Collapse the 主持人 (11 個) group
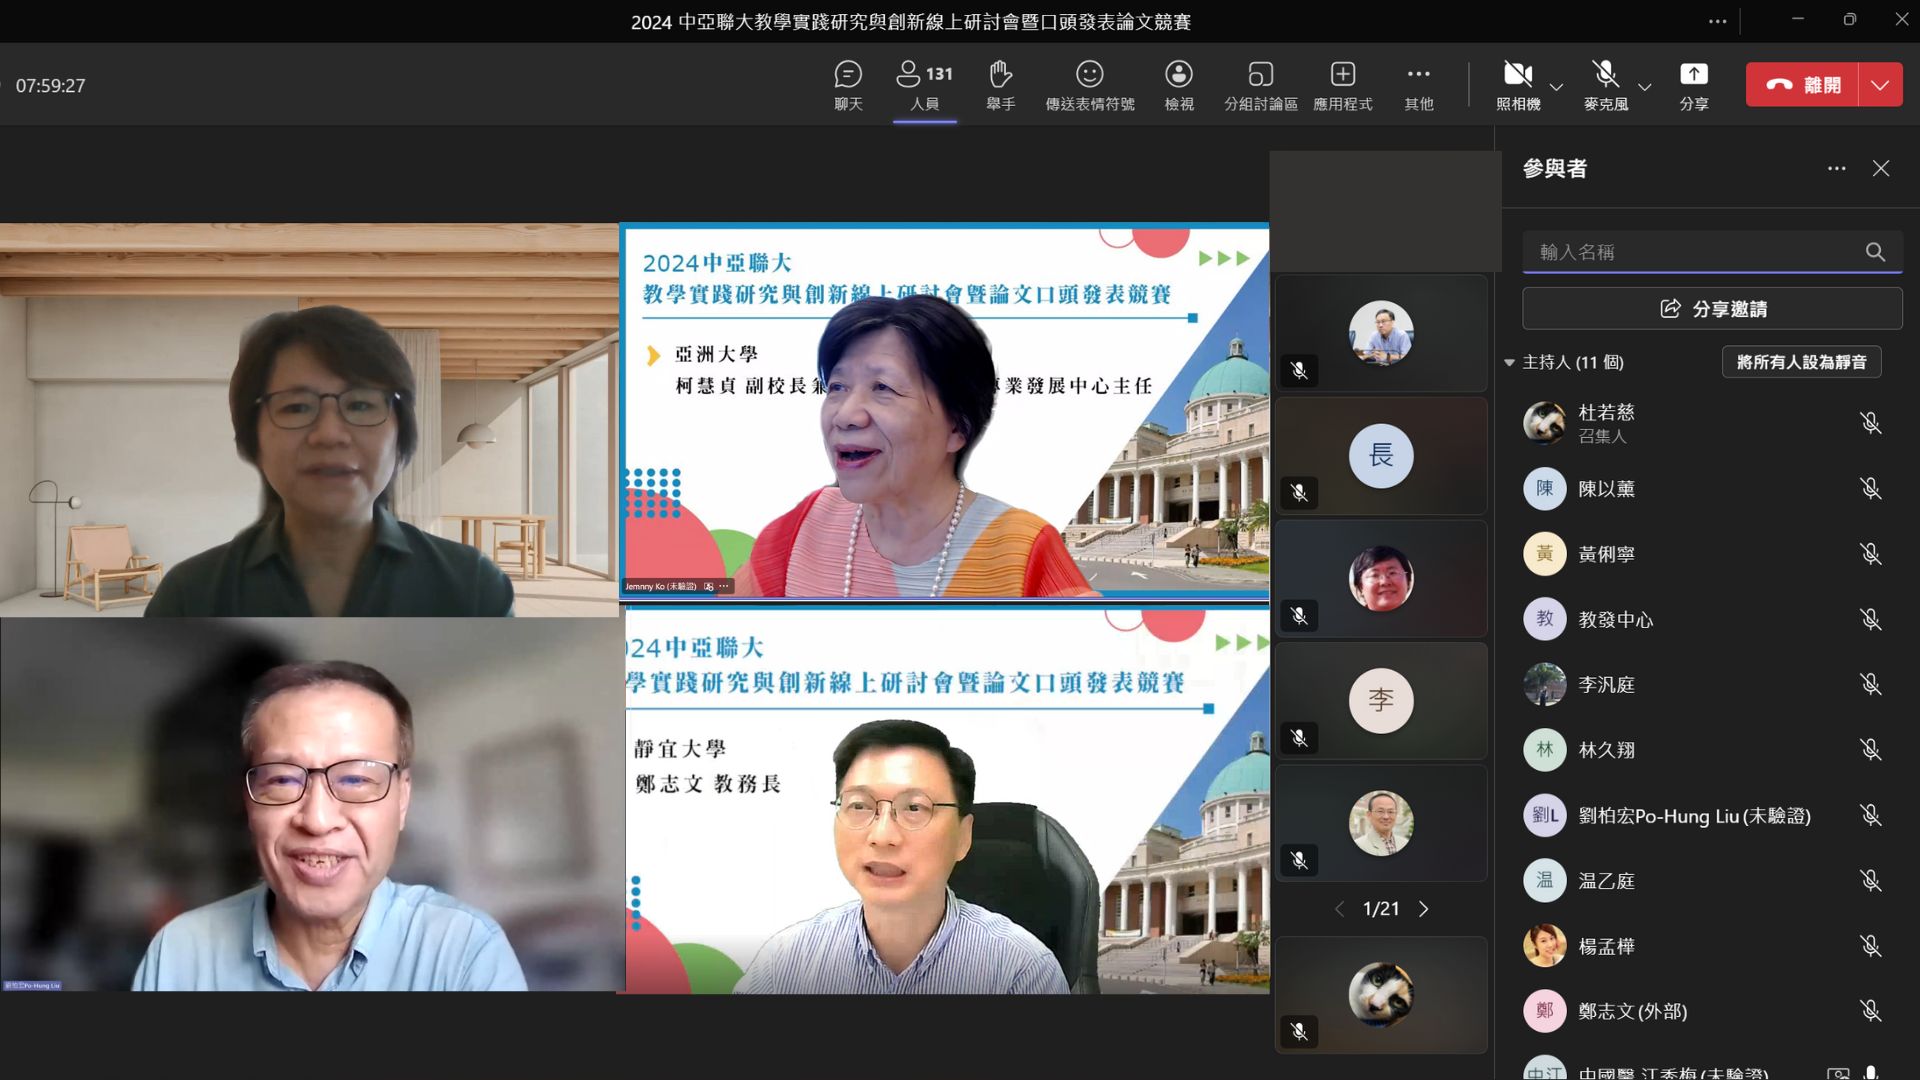The width and height of the screenshot is (1920, 1080). [1509, 362]
